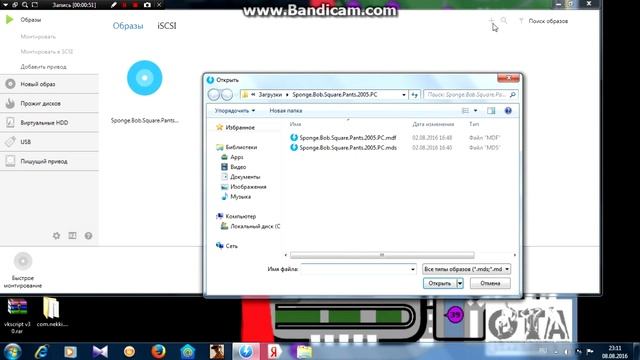The image size is (640, 360).
Task: Click Быстрое монтирование disc icon
Action: point(23,261)
